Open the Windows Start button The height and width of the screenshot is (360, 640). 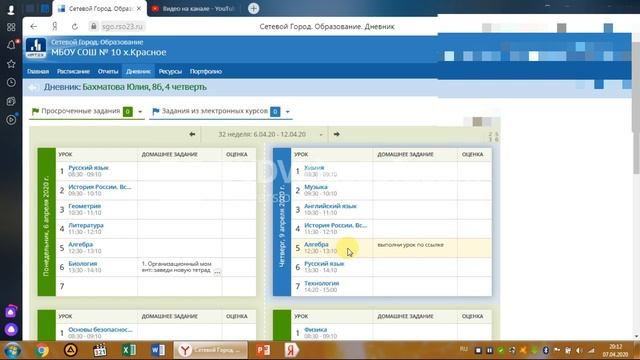[x=12, y=350]
